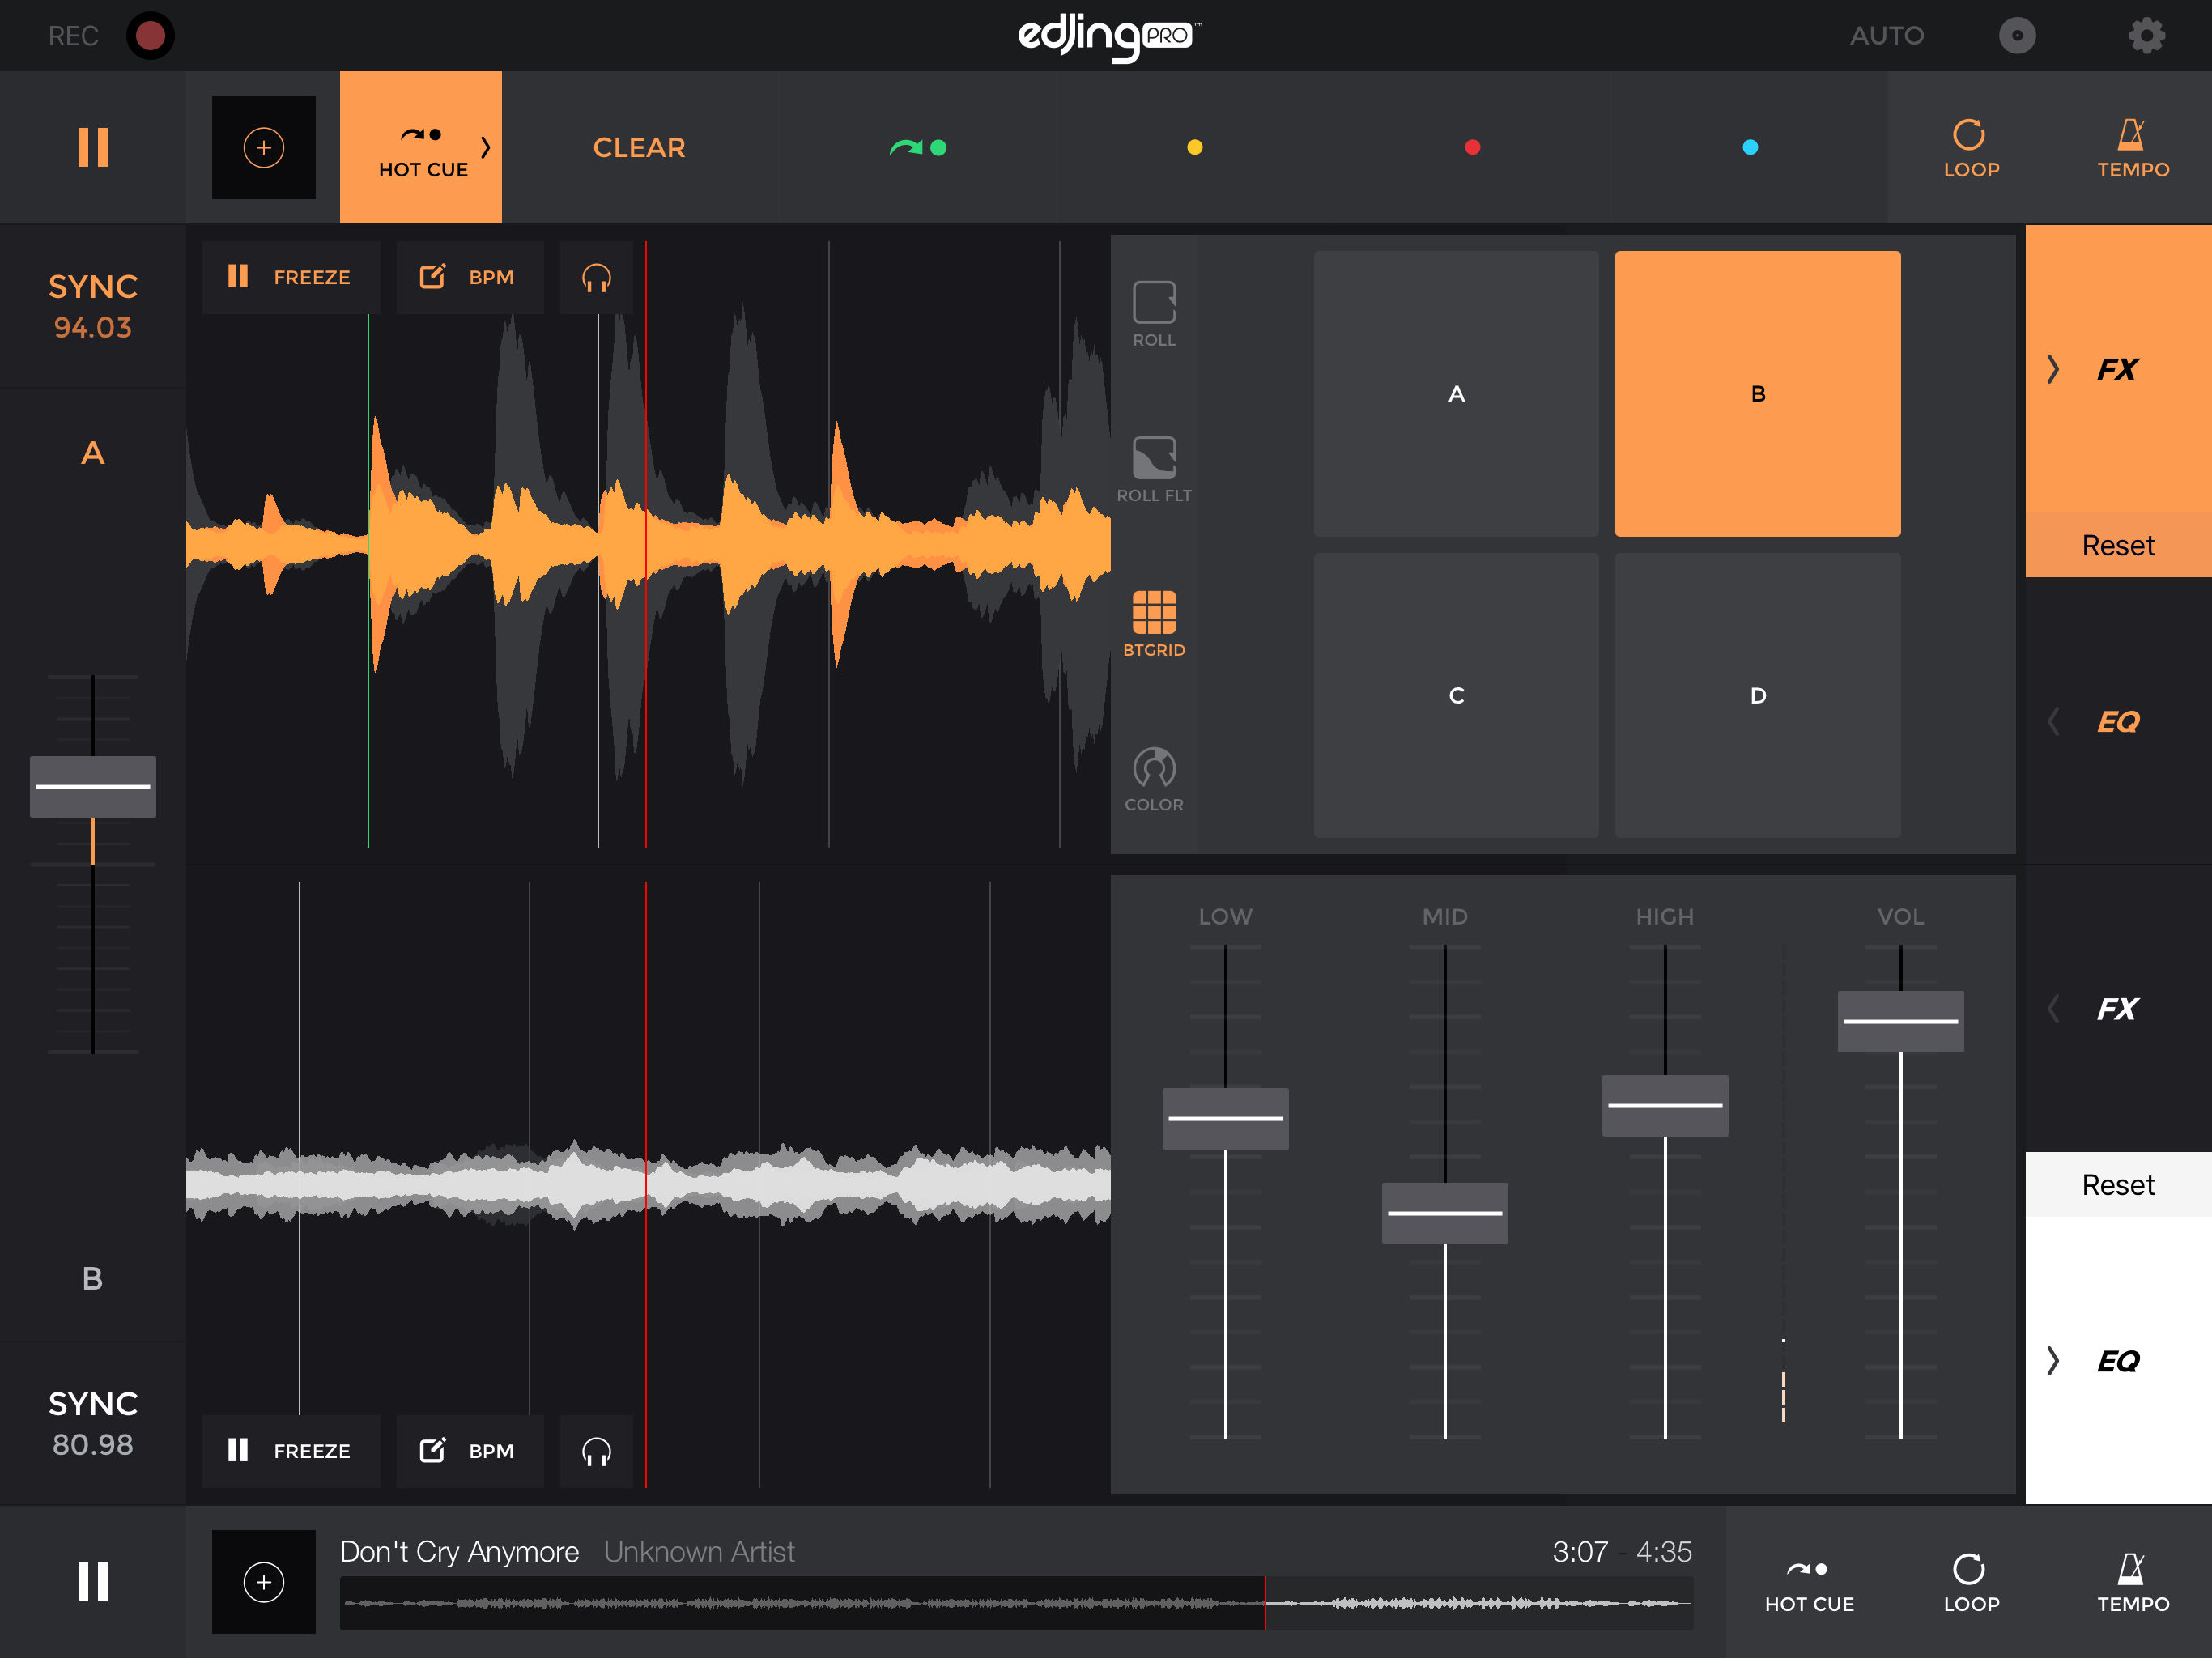Click the MID equalizer slider handle
The height and width of the screenshot is (1658, 2212).
point(1444,1213)
